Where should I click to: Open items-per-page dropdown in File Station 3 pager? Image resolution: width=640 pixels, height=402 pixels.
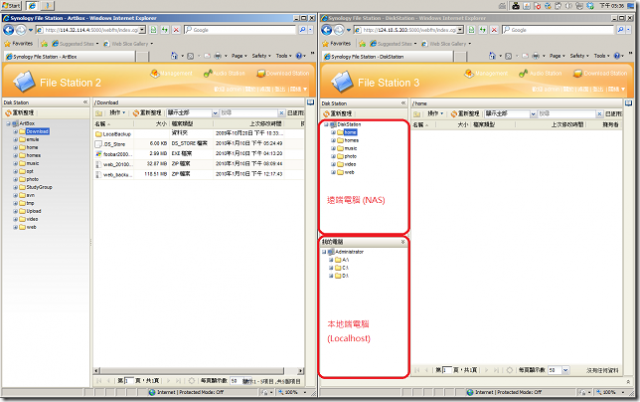565,370
